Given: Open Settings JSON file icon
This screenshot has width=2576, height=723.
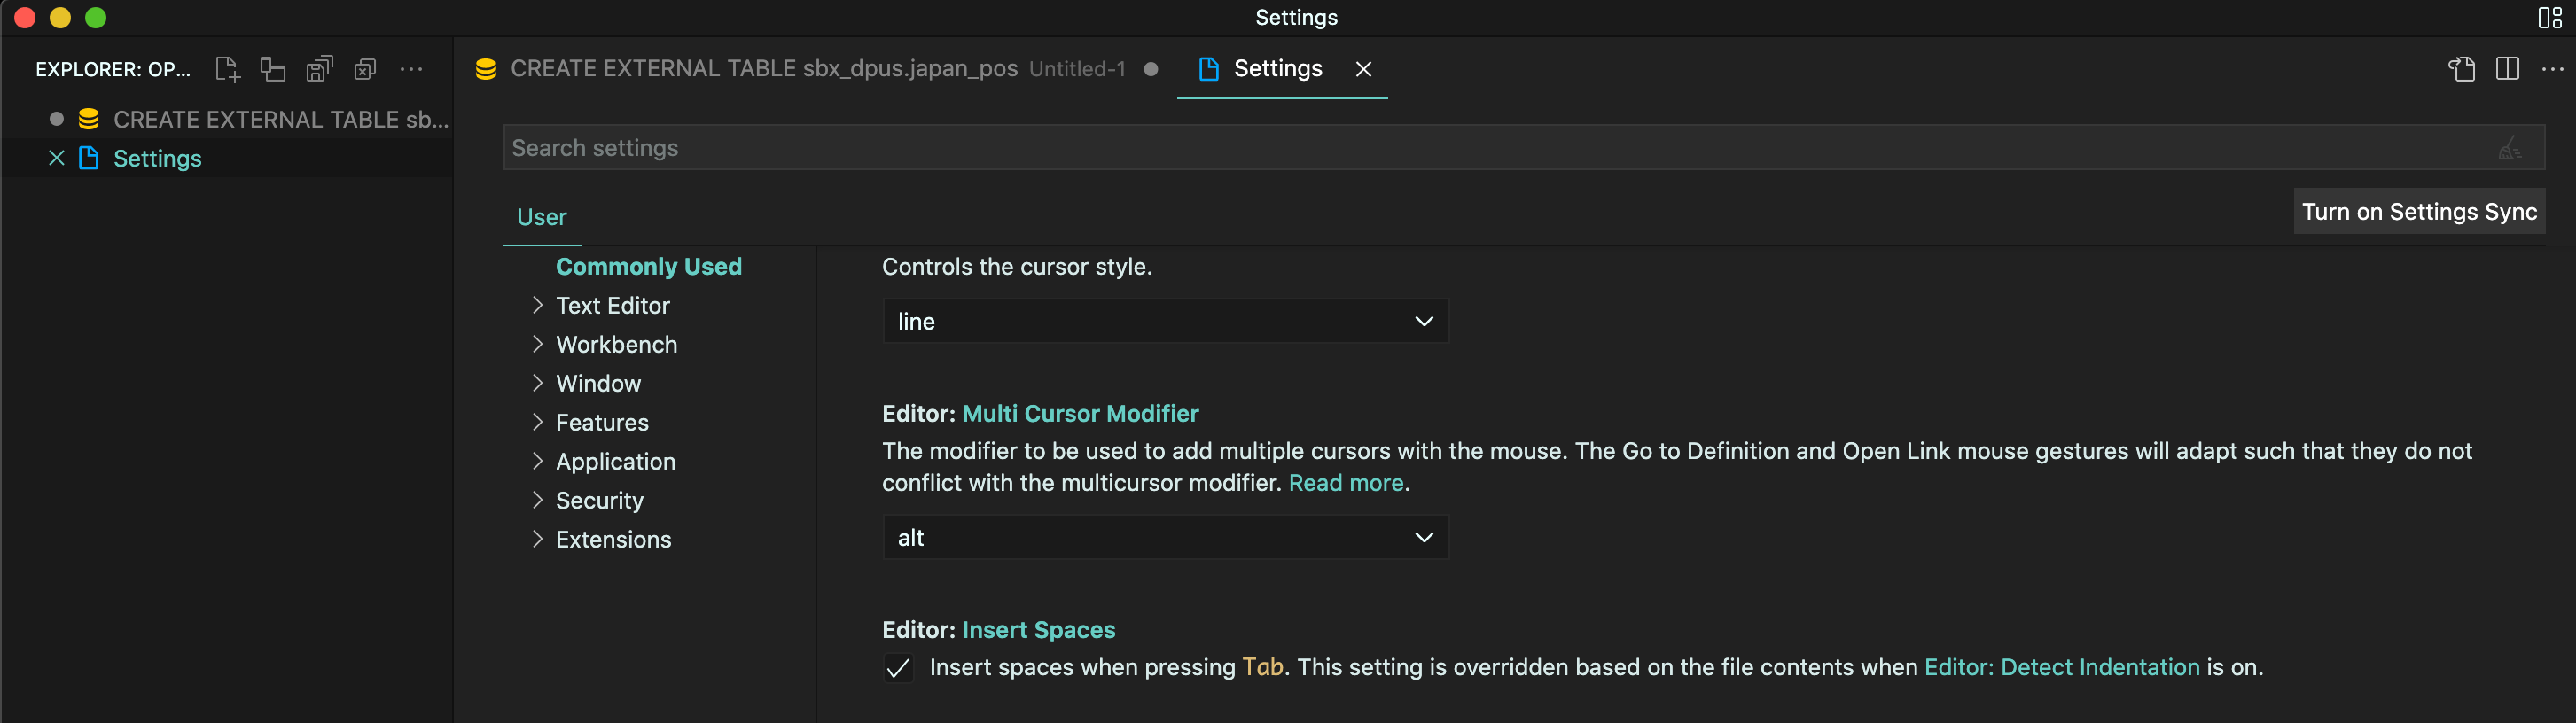Looking at the screenshot, I should (2461, 69).
